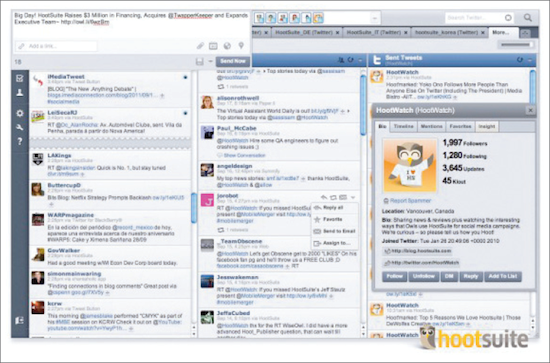550x363 pixels.
Task: Open the gear Settings icon in left sidebar
Action: pos(20,113)
